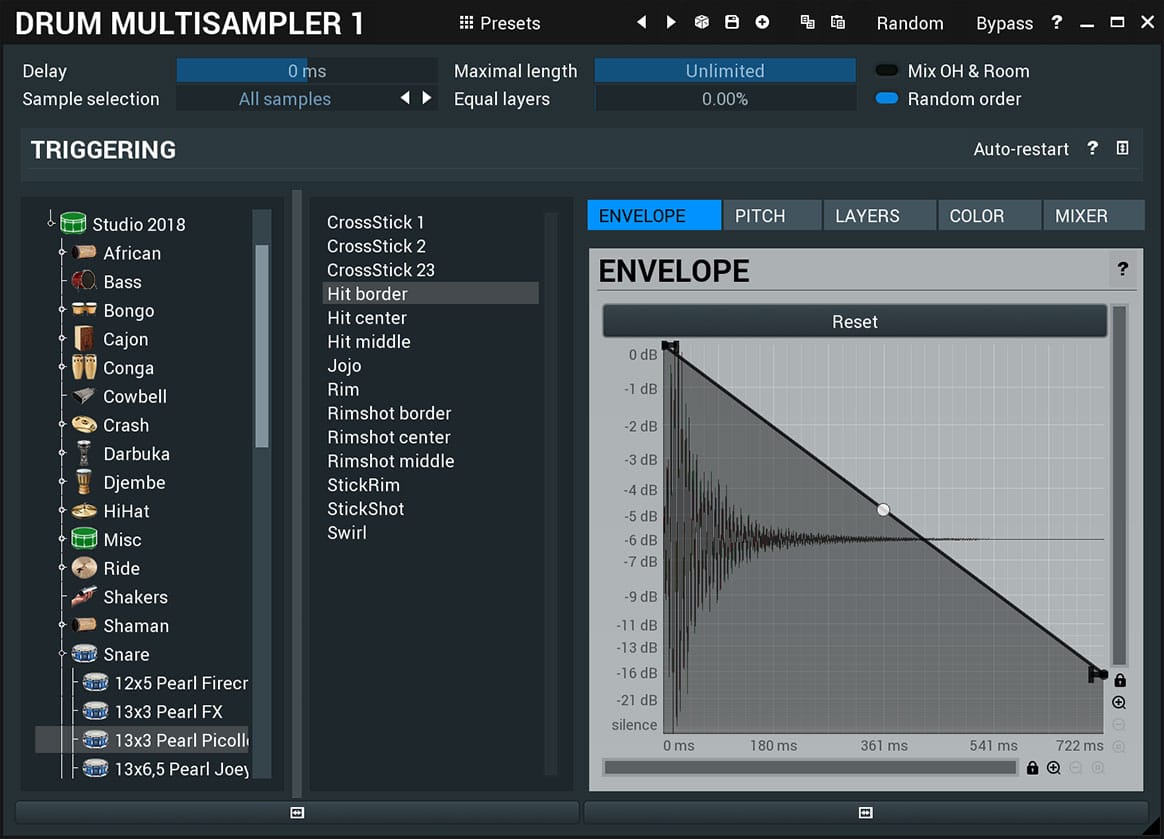Click the random preset dice icon

(x=702, y=22)
